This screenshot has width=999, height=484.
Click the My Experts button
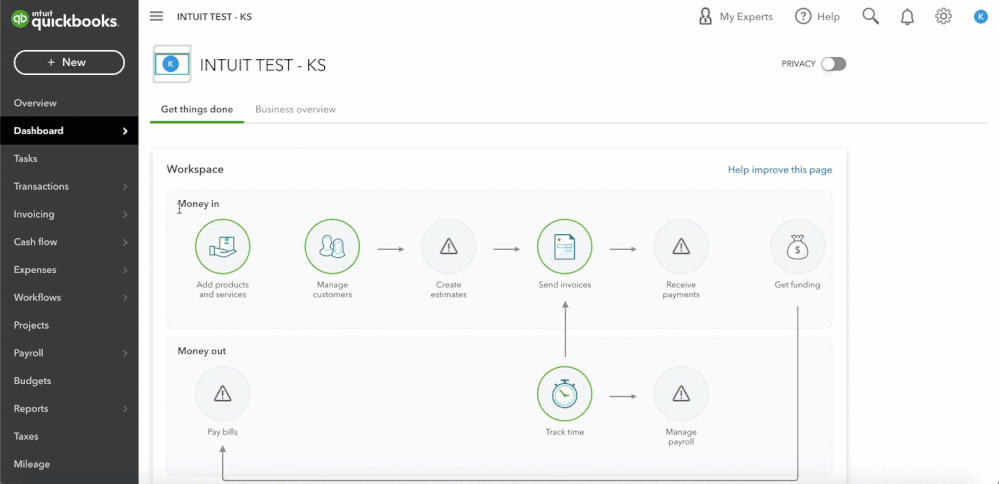[x=735, y=17]
